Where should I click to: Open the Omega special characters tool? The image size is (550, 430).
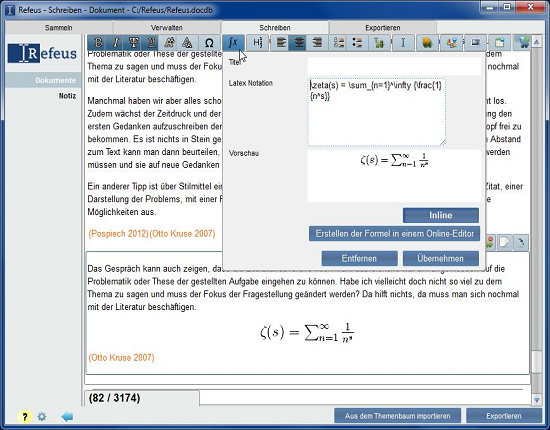(209, 43)
